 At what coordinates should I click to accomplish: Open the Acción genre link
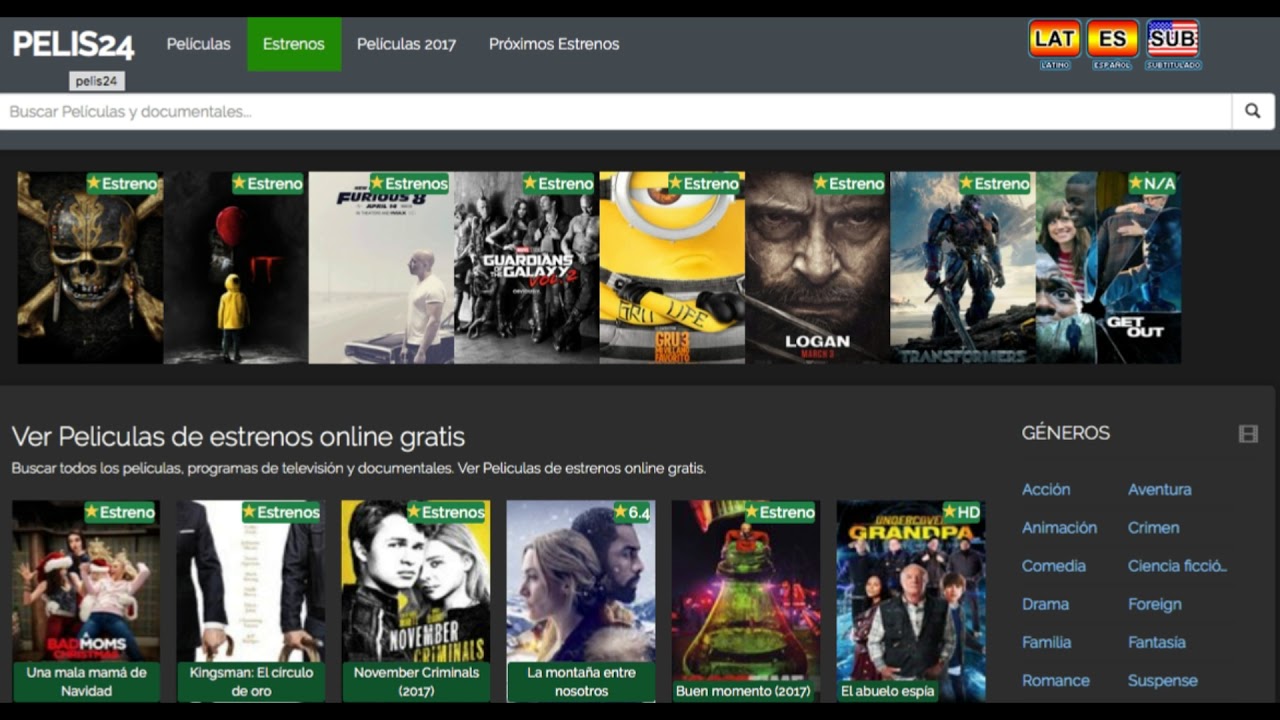(x=1046, y=489)
